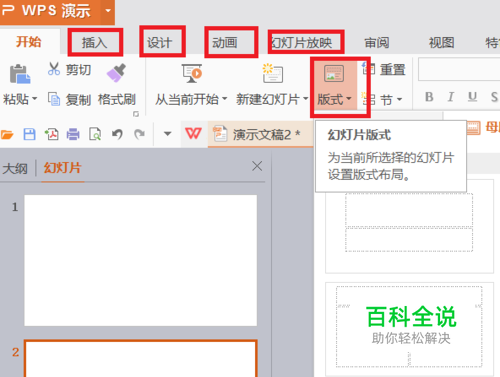Click the undo arrow icon
The width and height of the screenshot is (500, 377).
pyautogui.click(x=117, y=134)
